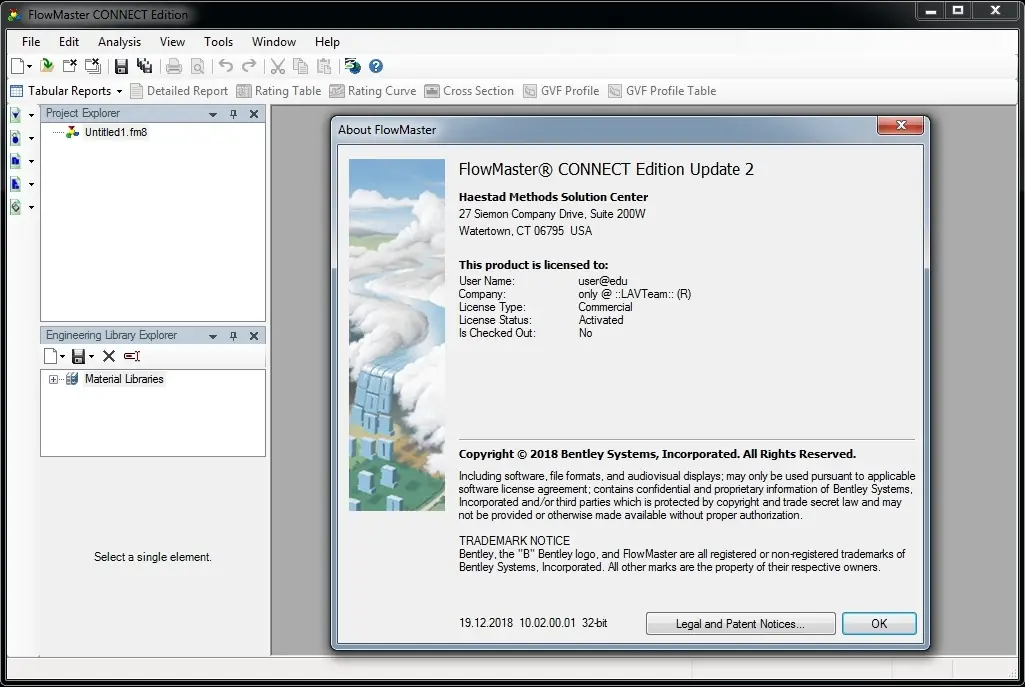Viewport: 1025px width, 687px height.
Task: Click the Cut scissors icon
Action: click(278, 66)
